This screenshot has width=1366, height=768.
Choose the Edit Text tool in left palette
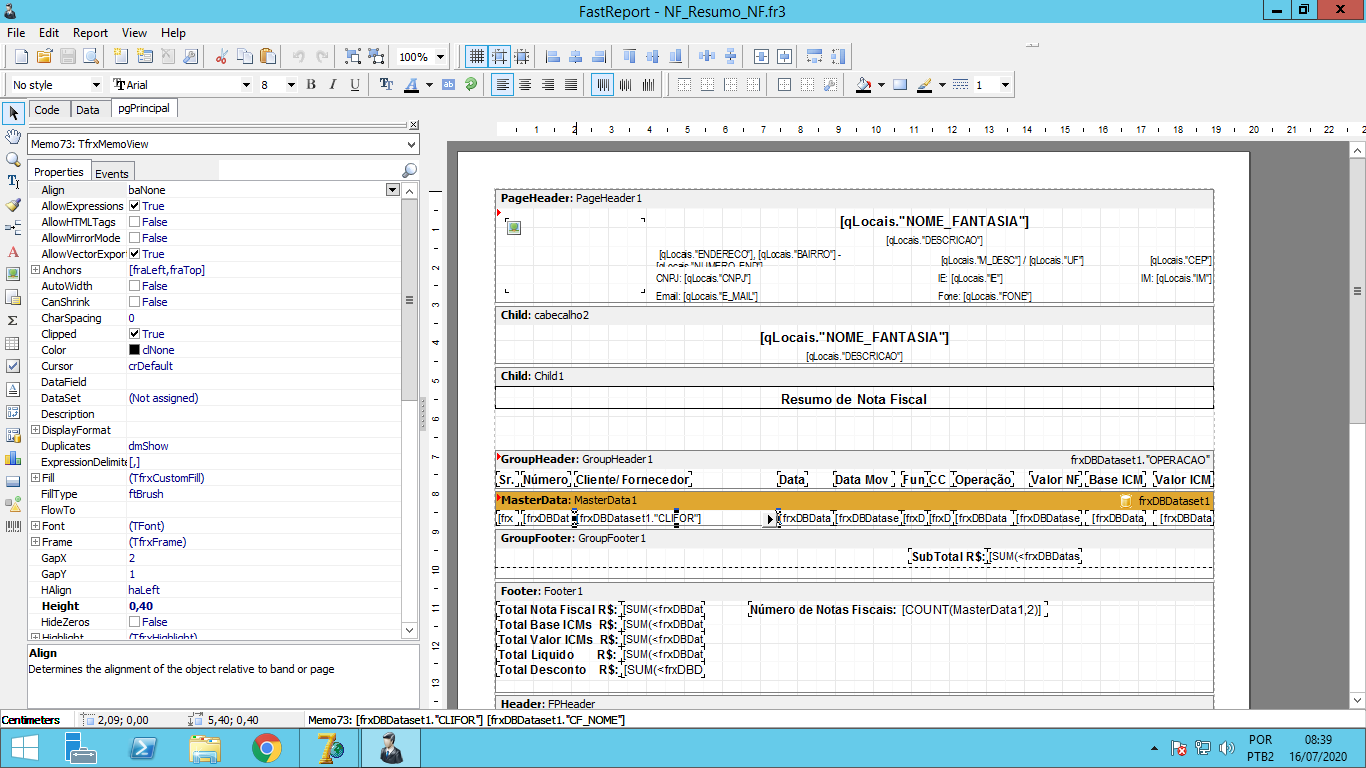[13, 182]
